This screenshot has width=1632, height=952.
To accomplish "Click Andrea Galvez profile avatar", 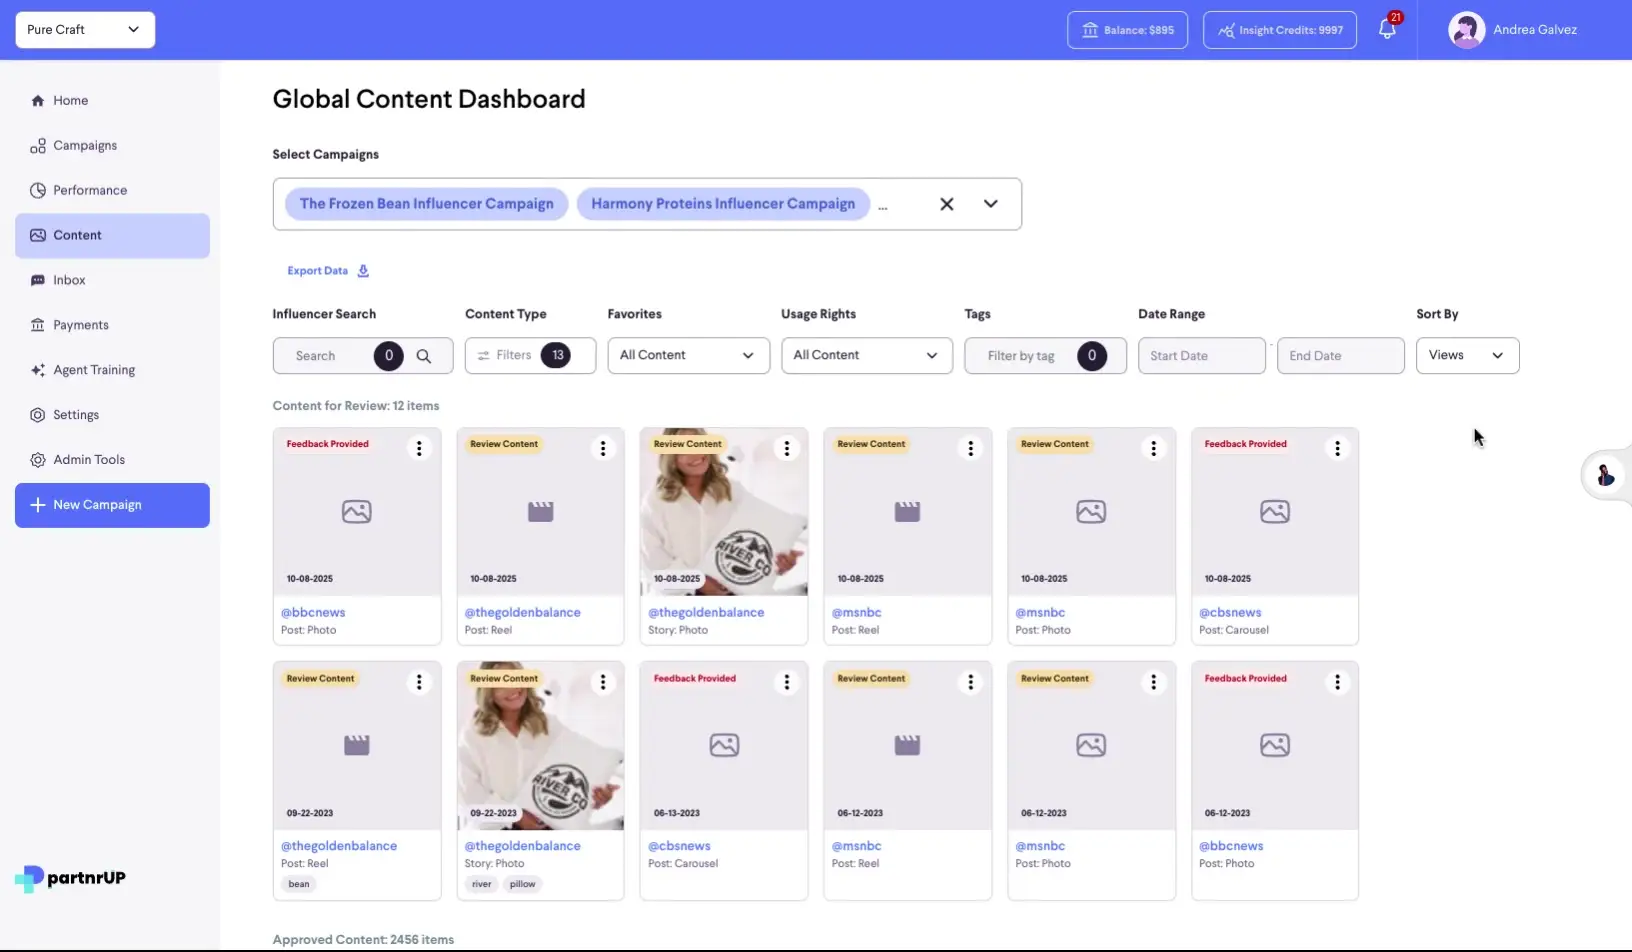I will (1466, 30).
